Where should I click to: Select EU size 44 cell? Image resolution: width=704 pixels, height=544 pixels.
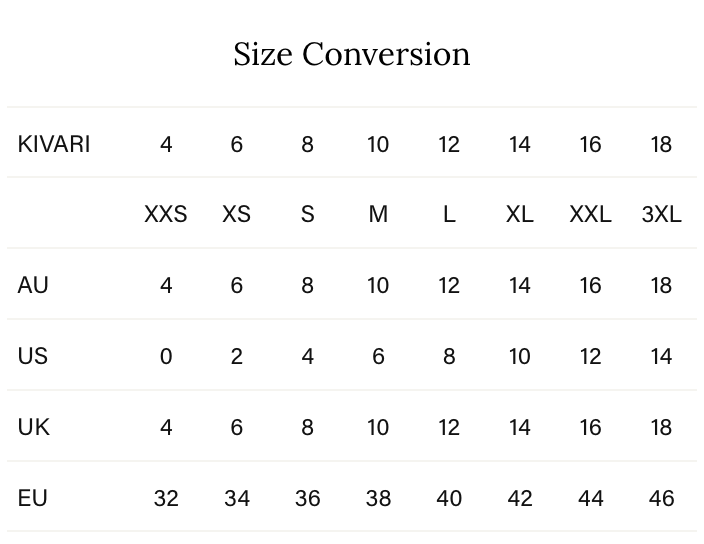pos(590,498)
